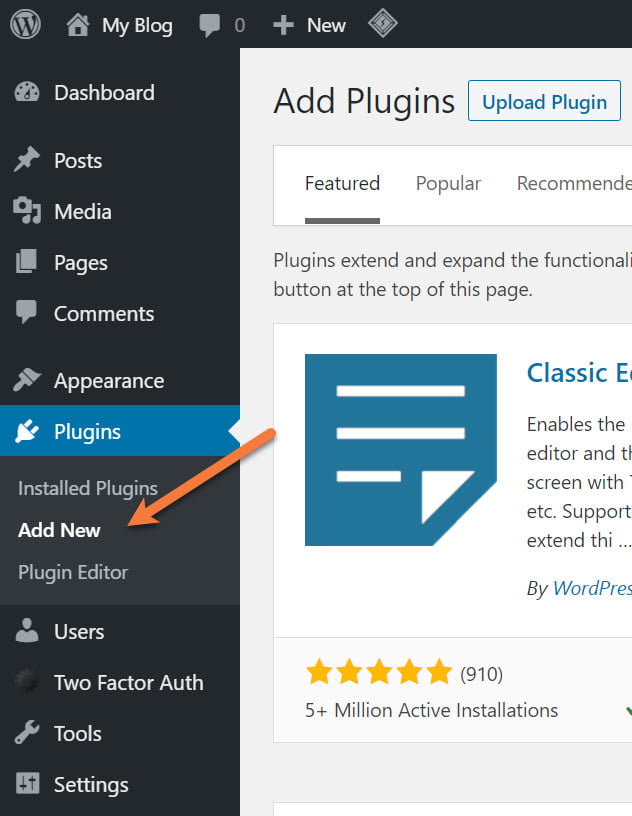This screenshot has height=816, width=632.
Task: Select the Appearance paintbrush icon
Action: [28, 380]
